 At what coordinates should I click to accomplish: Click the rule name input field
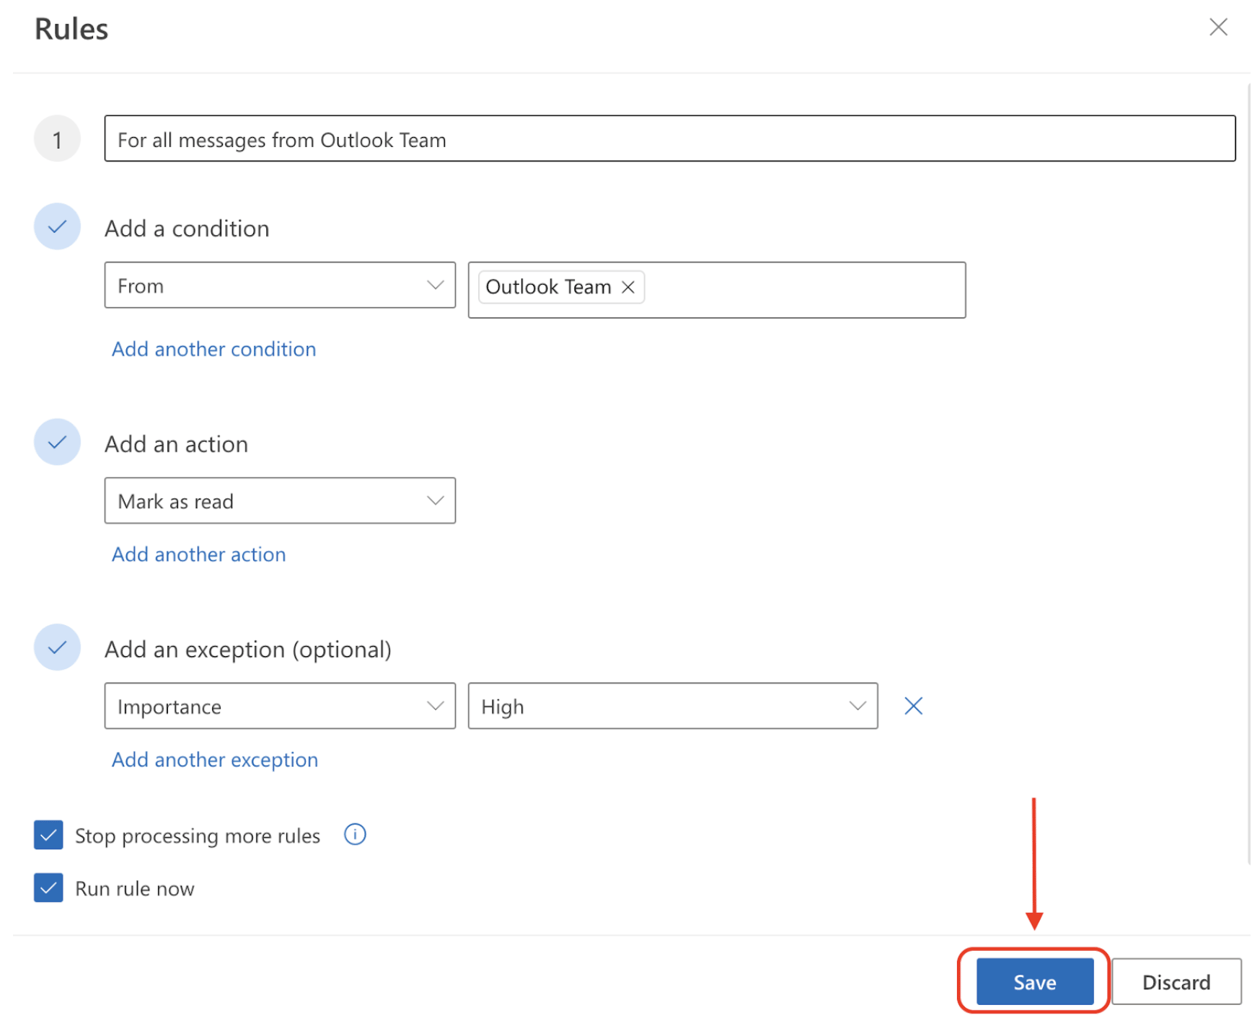tap(670, 139)
